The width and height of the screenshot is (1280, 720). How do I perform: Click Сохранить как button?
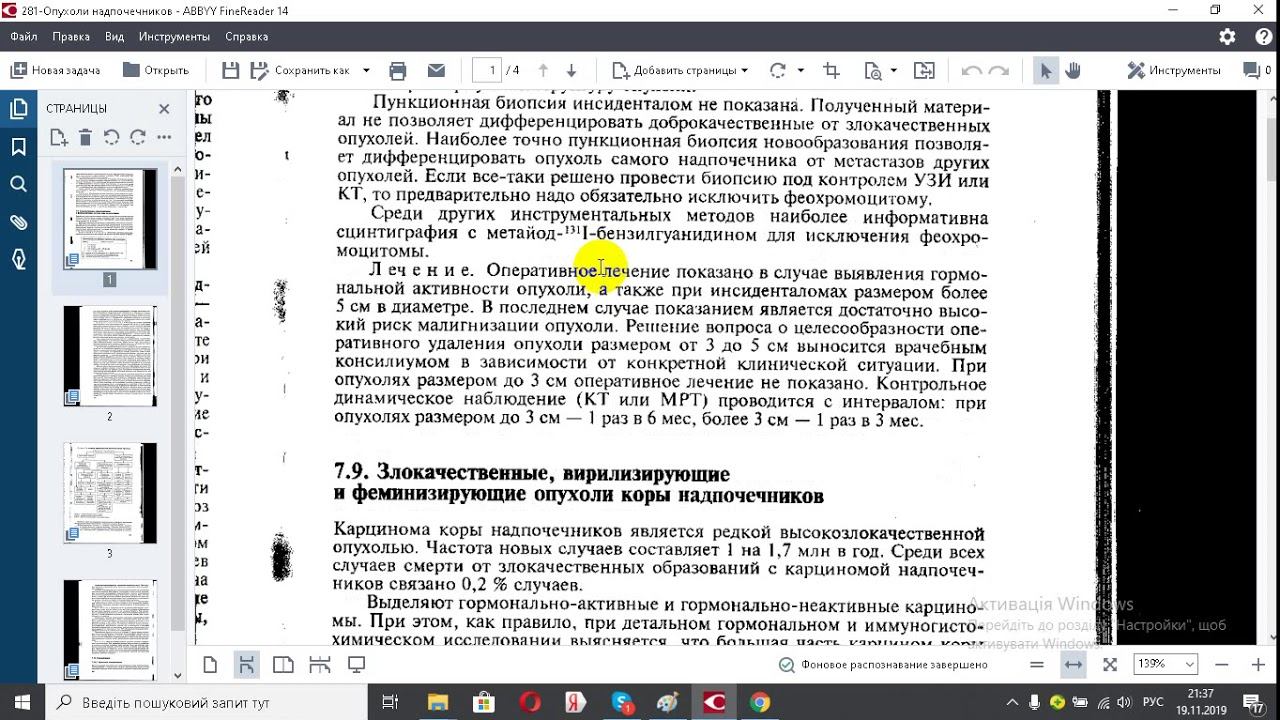tap(300, 70)
